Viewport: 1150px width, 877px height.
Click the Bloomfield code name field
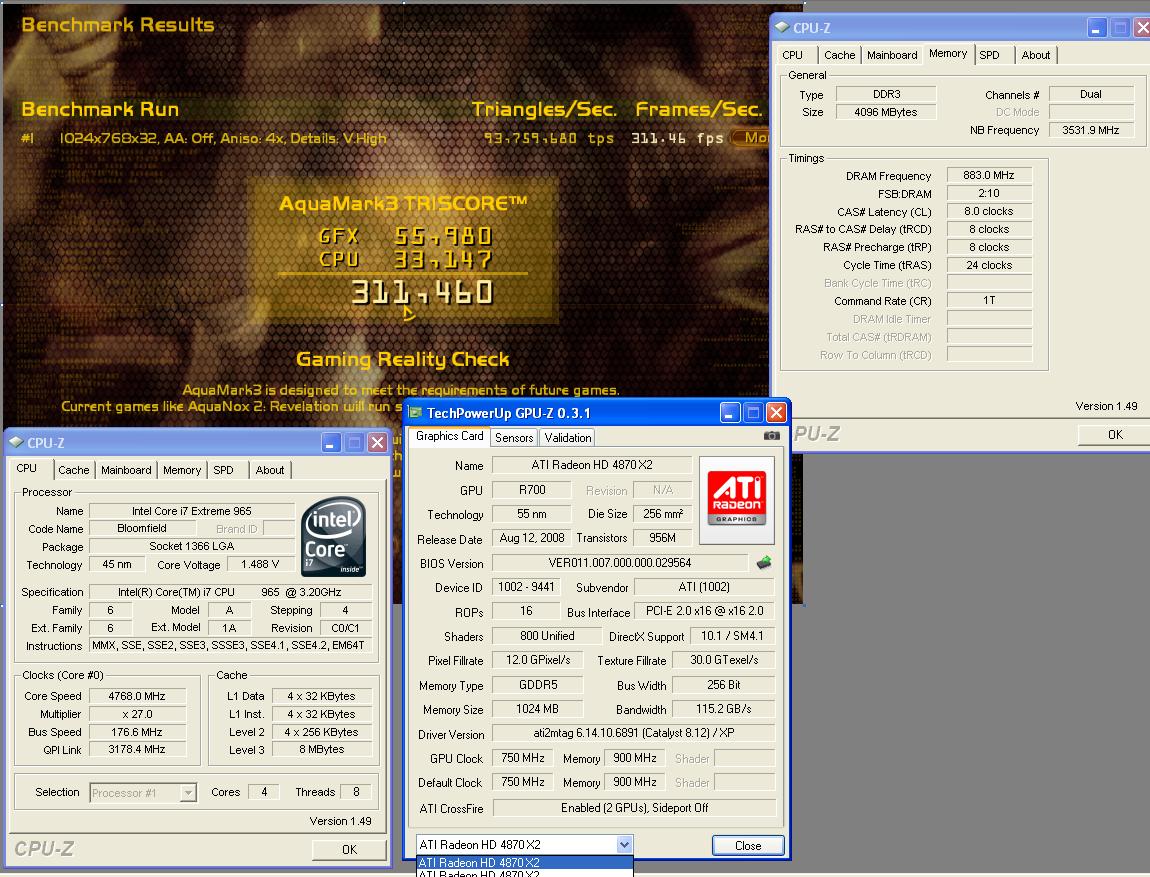click(x=142, y=528)
